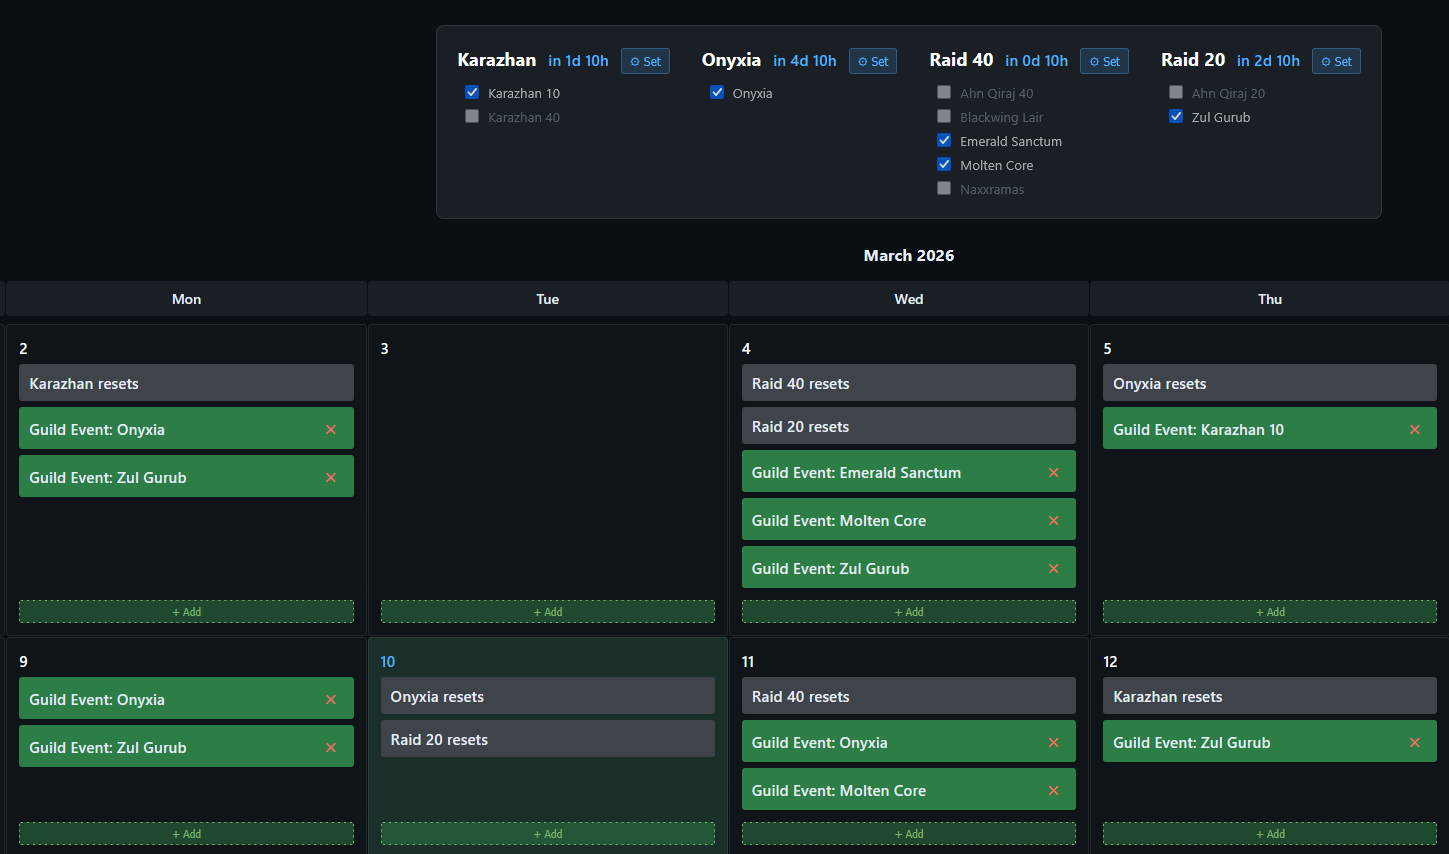Remove the Karazhan 10 guild event on March 5

point(1415,430)
